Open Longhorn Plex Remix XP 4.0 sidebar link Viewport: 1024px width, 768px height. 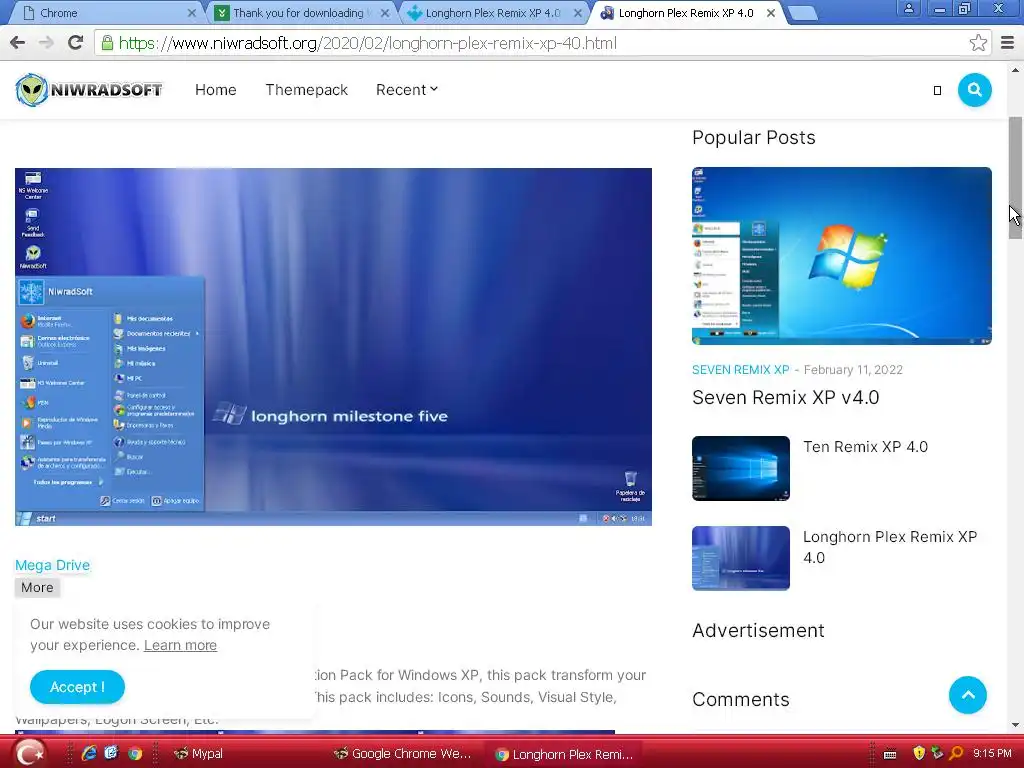[x=890, y=547]
